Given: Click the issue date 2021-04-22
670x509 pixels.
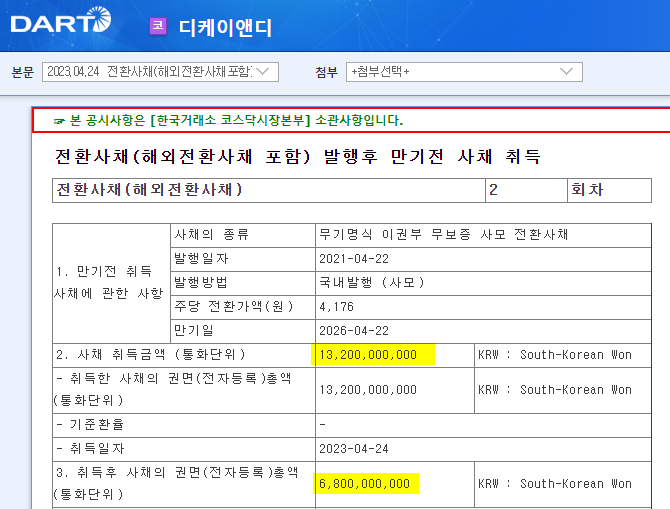Looking at the screenshot, I should click(x=354, y=259).
